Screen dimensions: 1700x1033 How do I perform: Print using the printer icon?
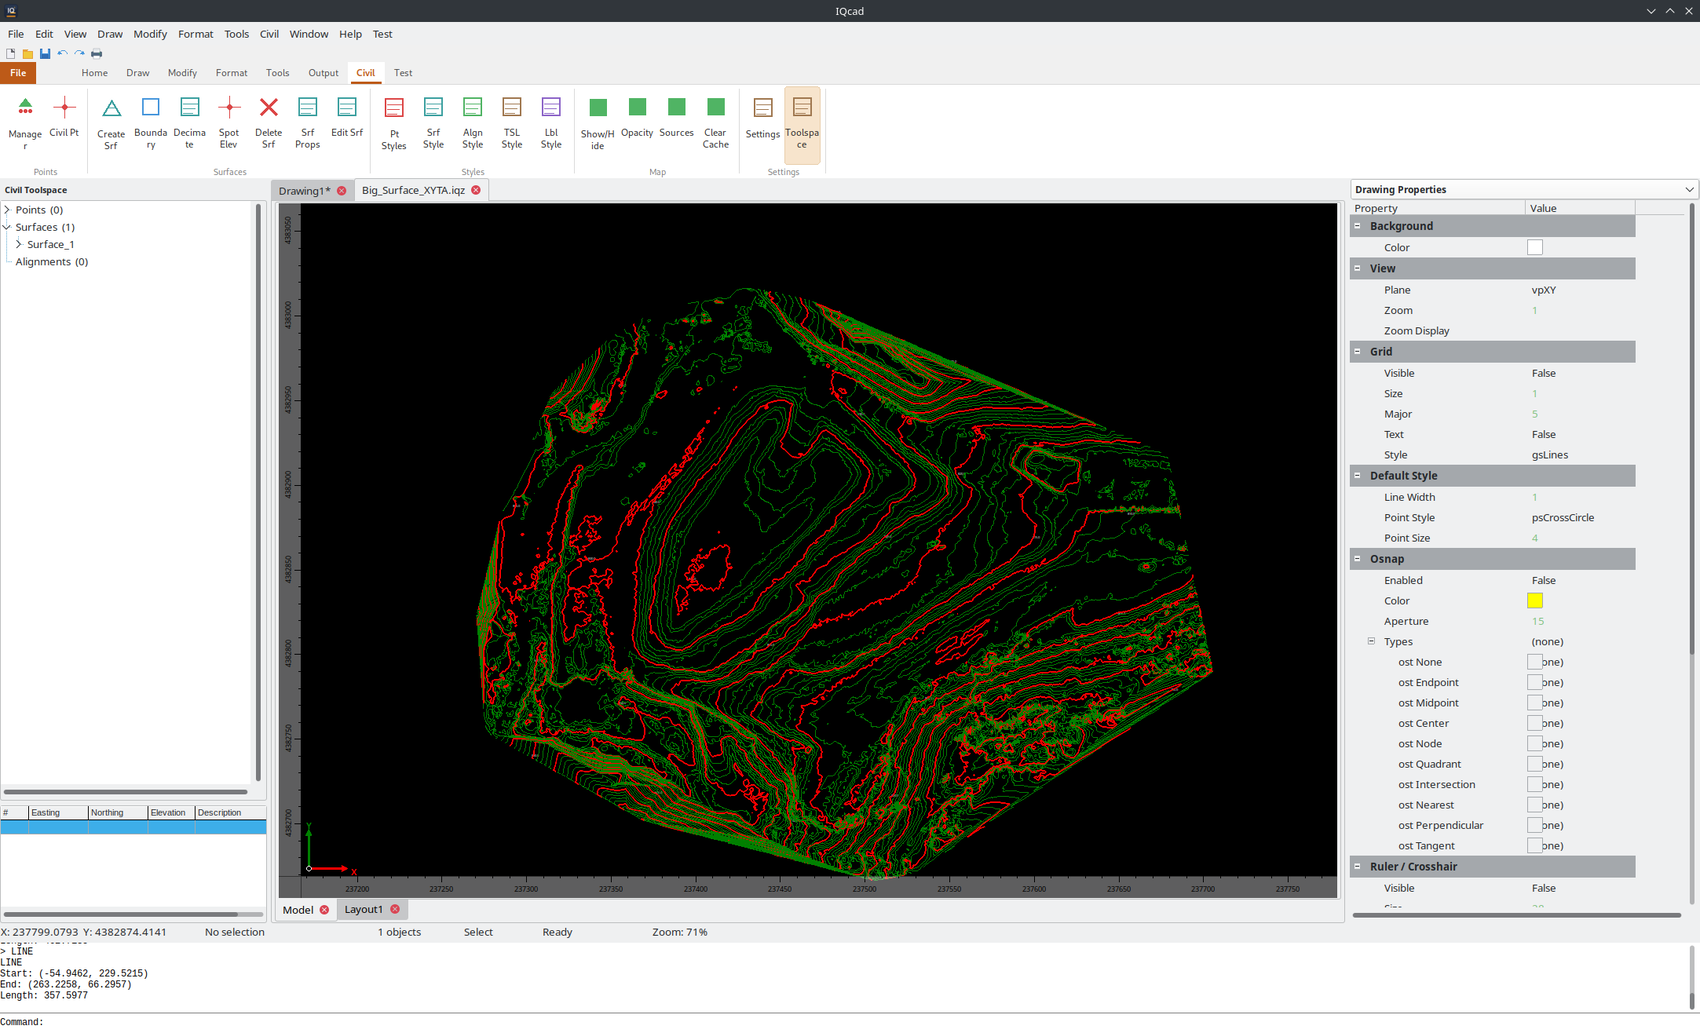pyautogui.click(x=96, y=53)
